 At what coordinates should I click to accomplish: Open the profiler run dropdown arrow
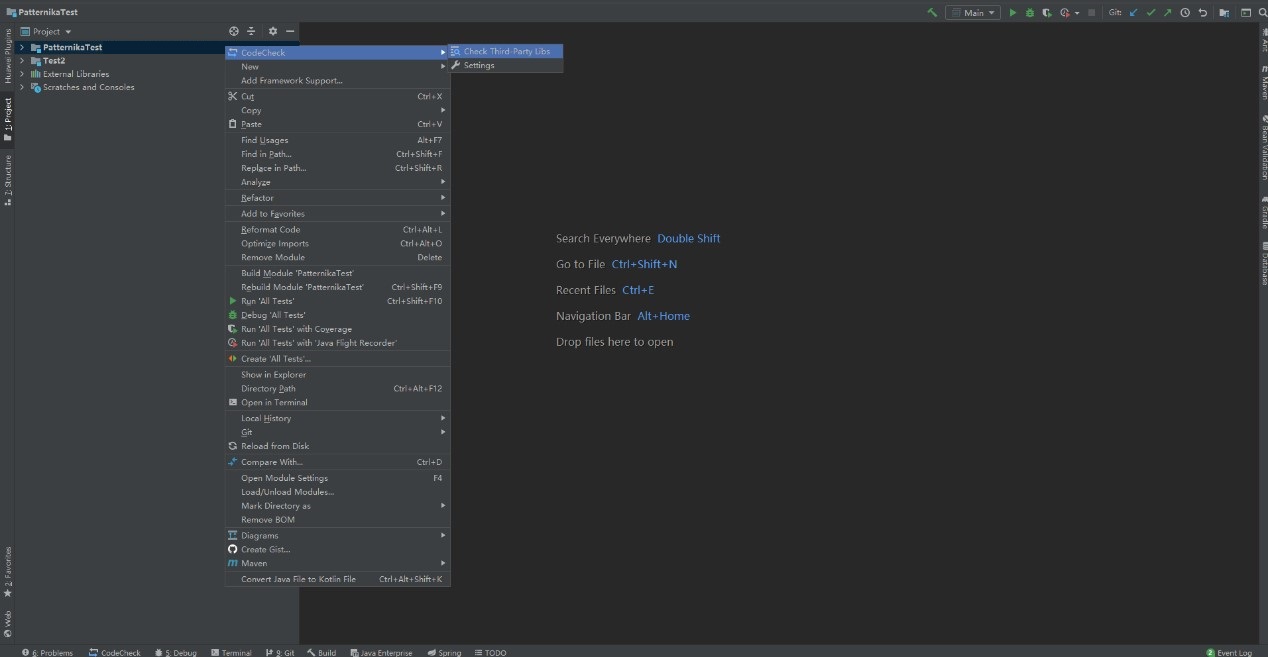tap(1077, 13)
